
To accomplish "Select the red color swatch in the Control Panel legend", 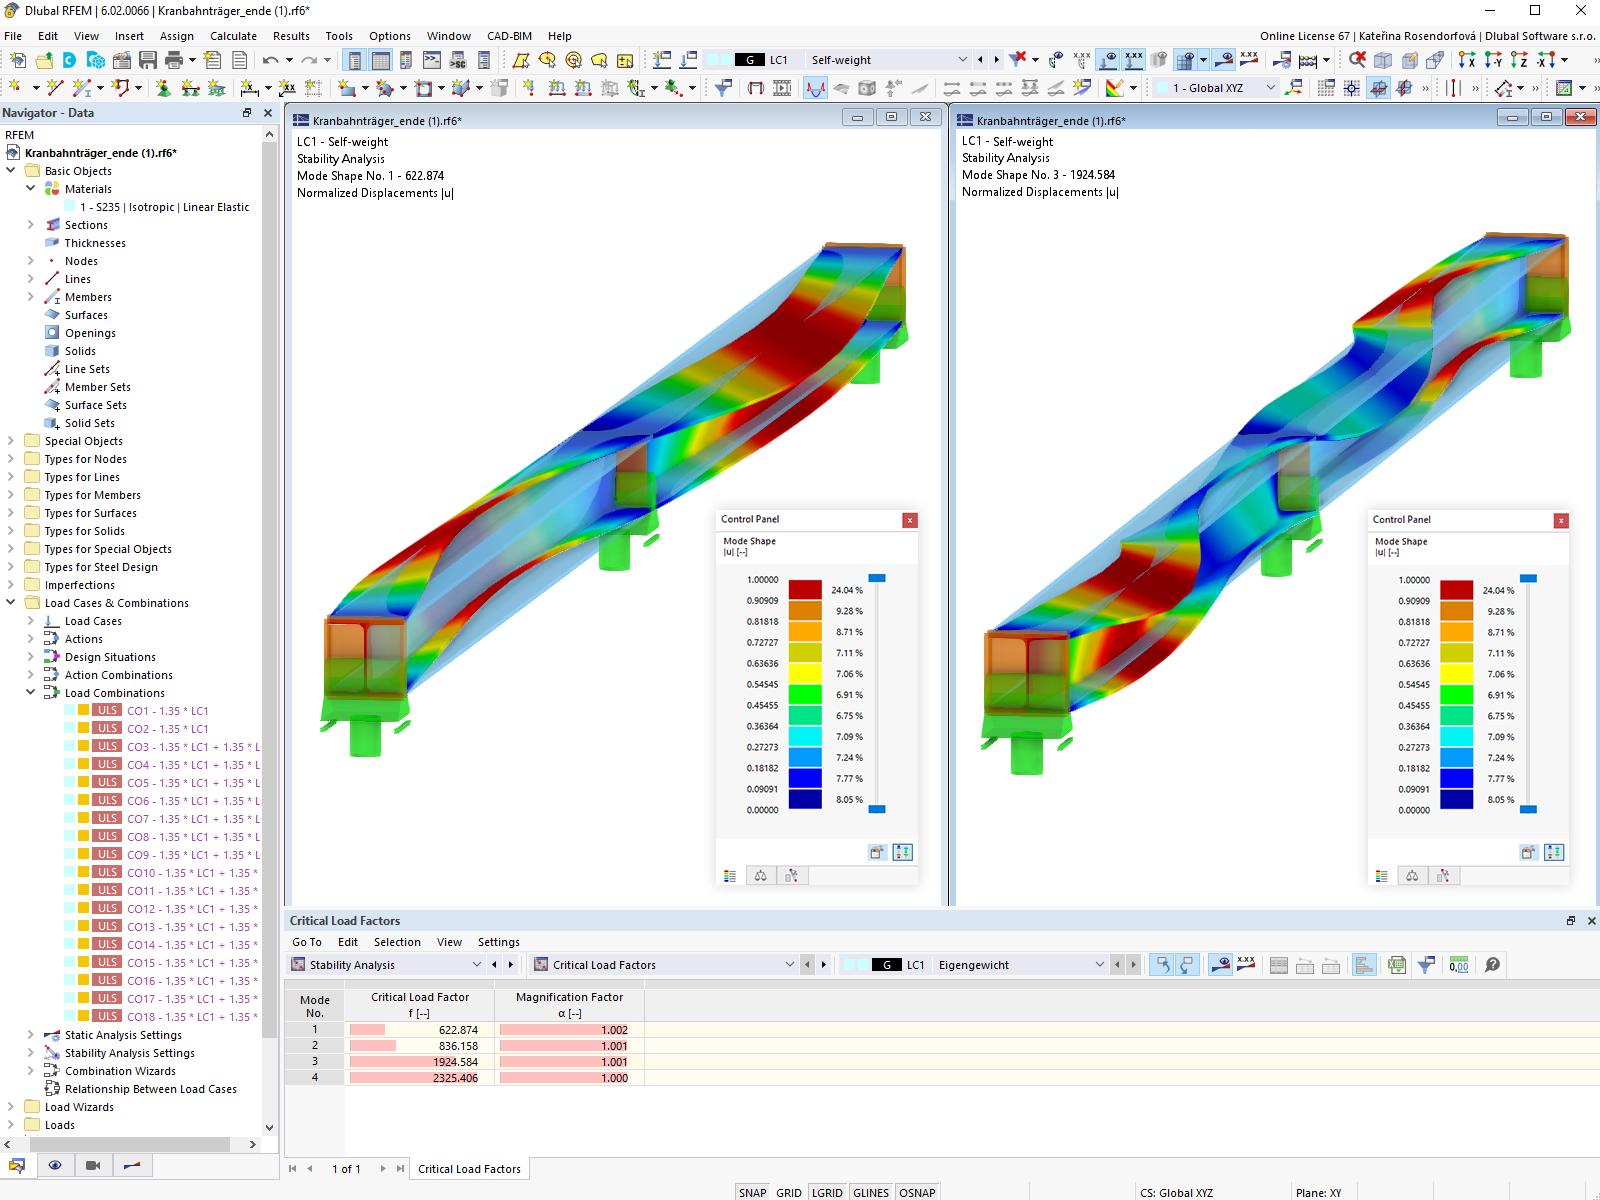I will click(805, 590).
